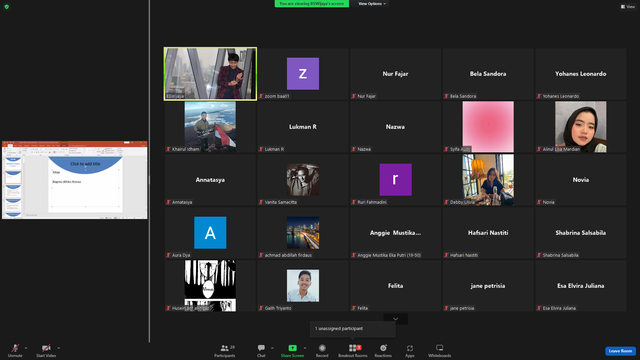The height and width of the screenshot is (360, 640).
Task: Open audio options arrow next to Unmute
Action: tap(26, 348)
